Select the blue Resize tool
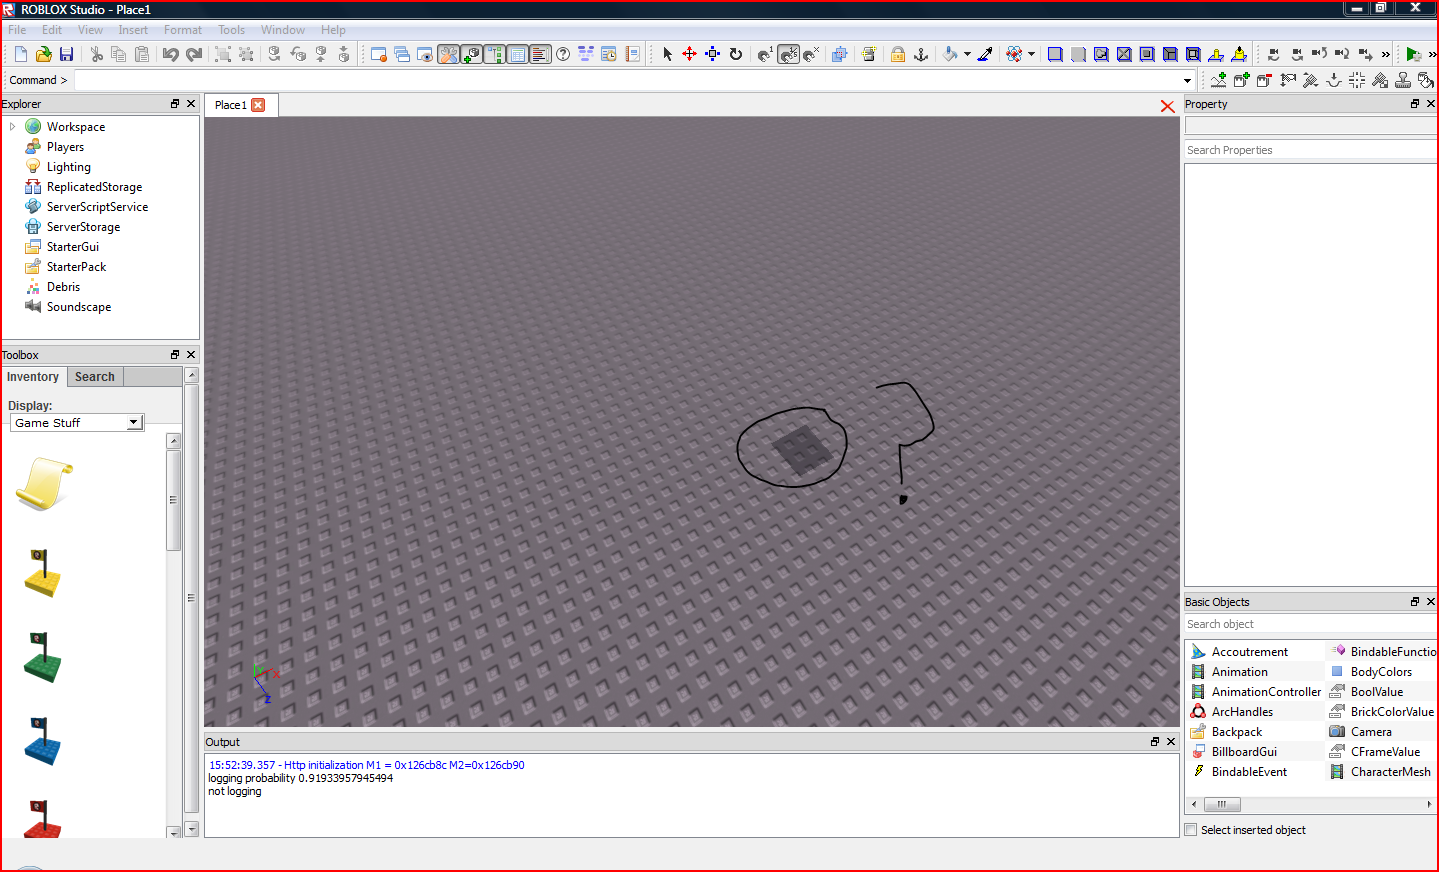1439x872 pixels. (712, 54)
